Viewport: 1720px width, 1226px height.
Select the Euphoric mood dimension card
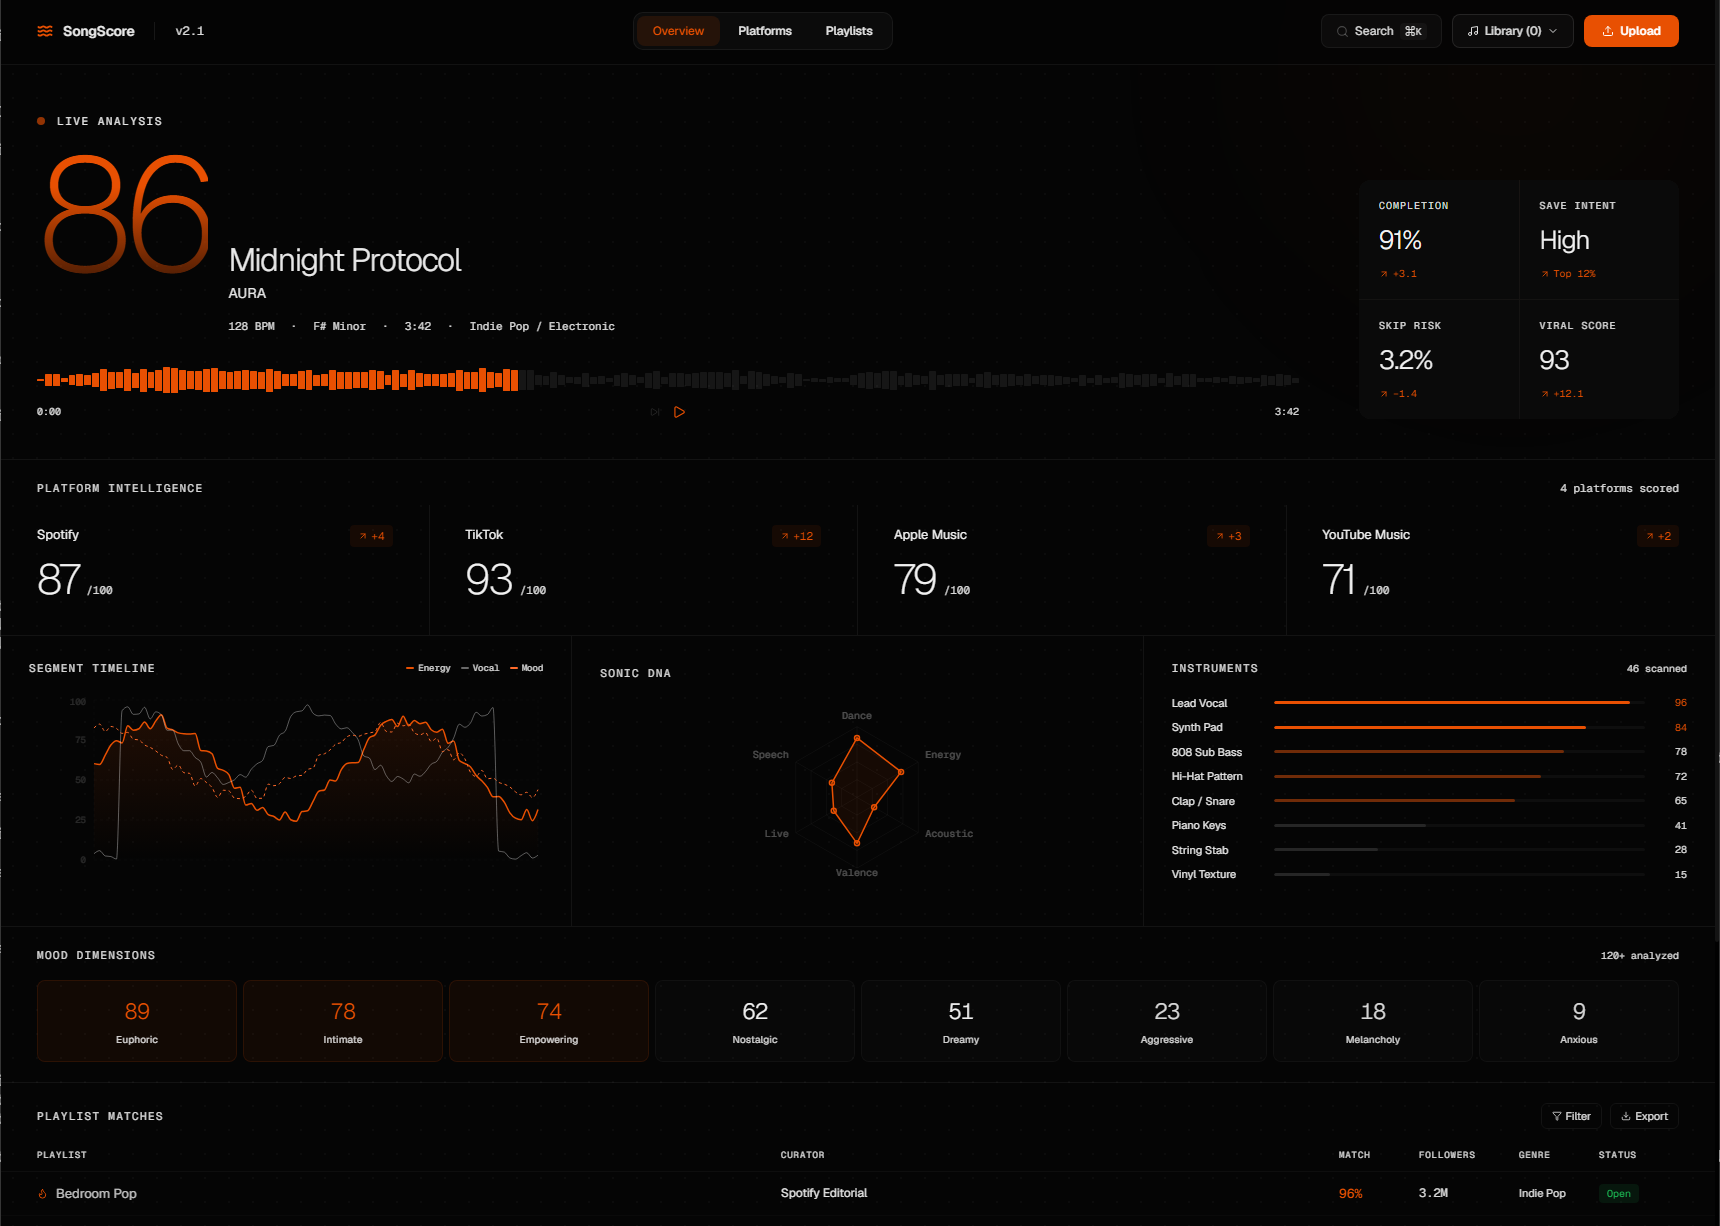pyautogui.click(x=137, y=1021)
